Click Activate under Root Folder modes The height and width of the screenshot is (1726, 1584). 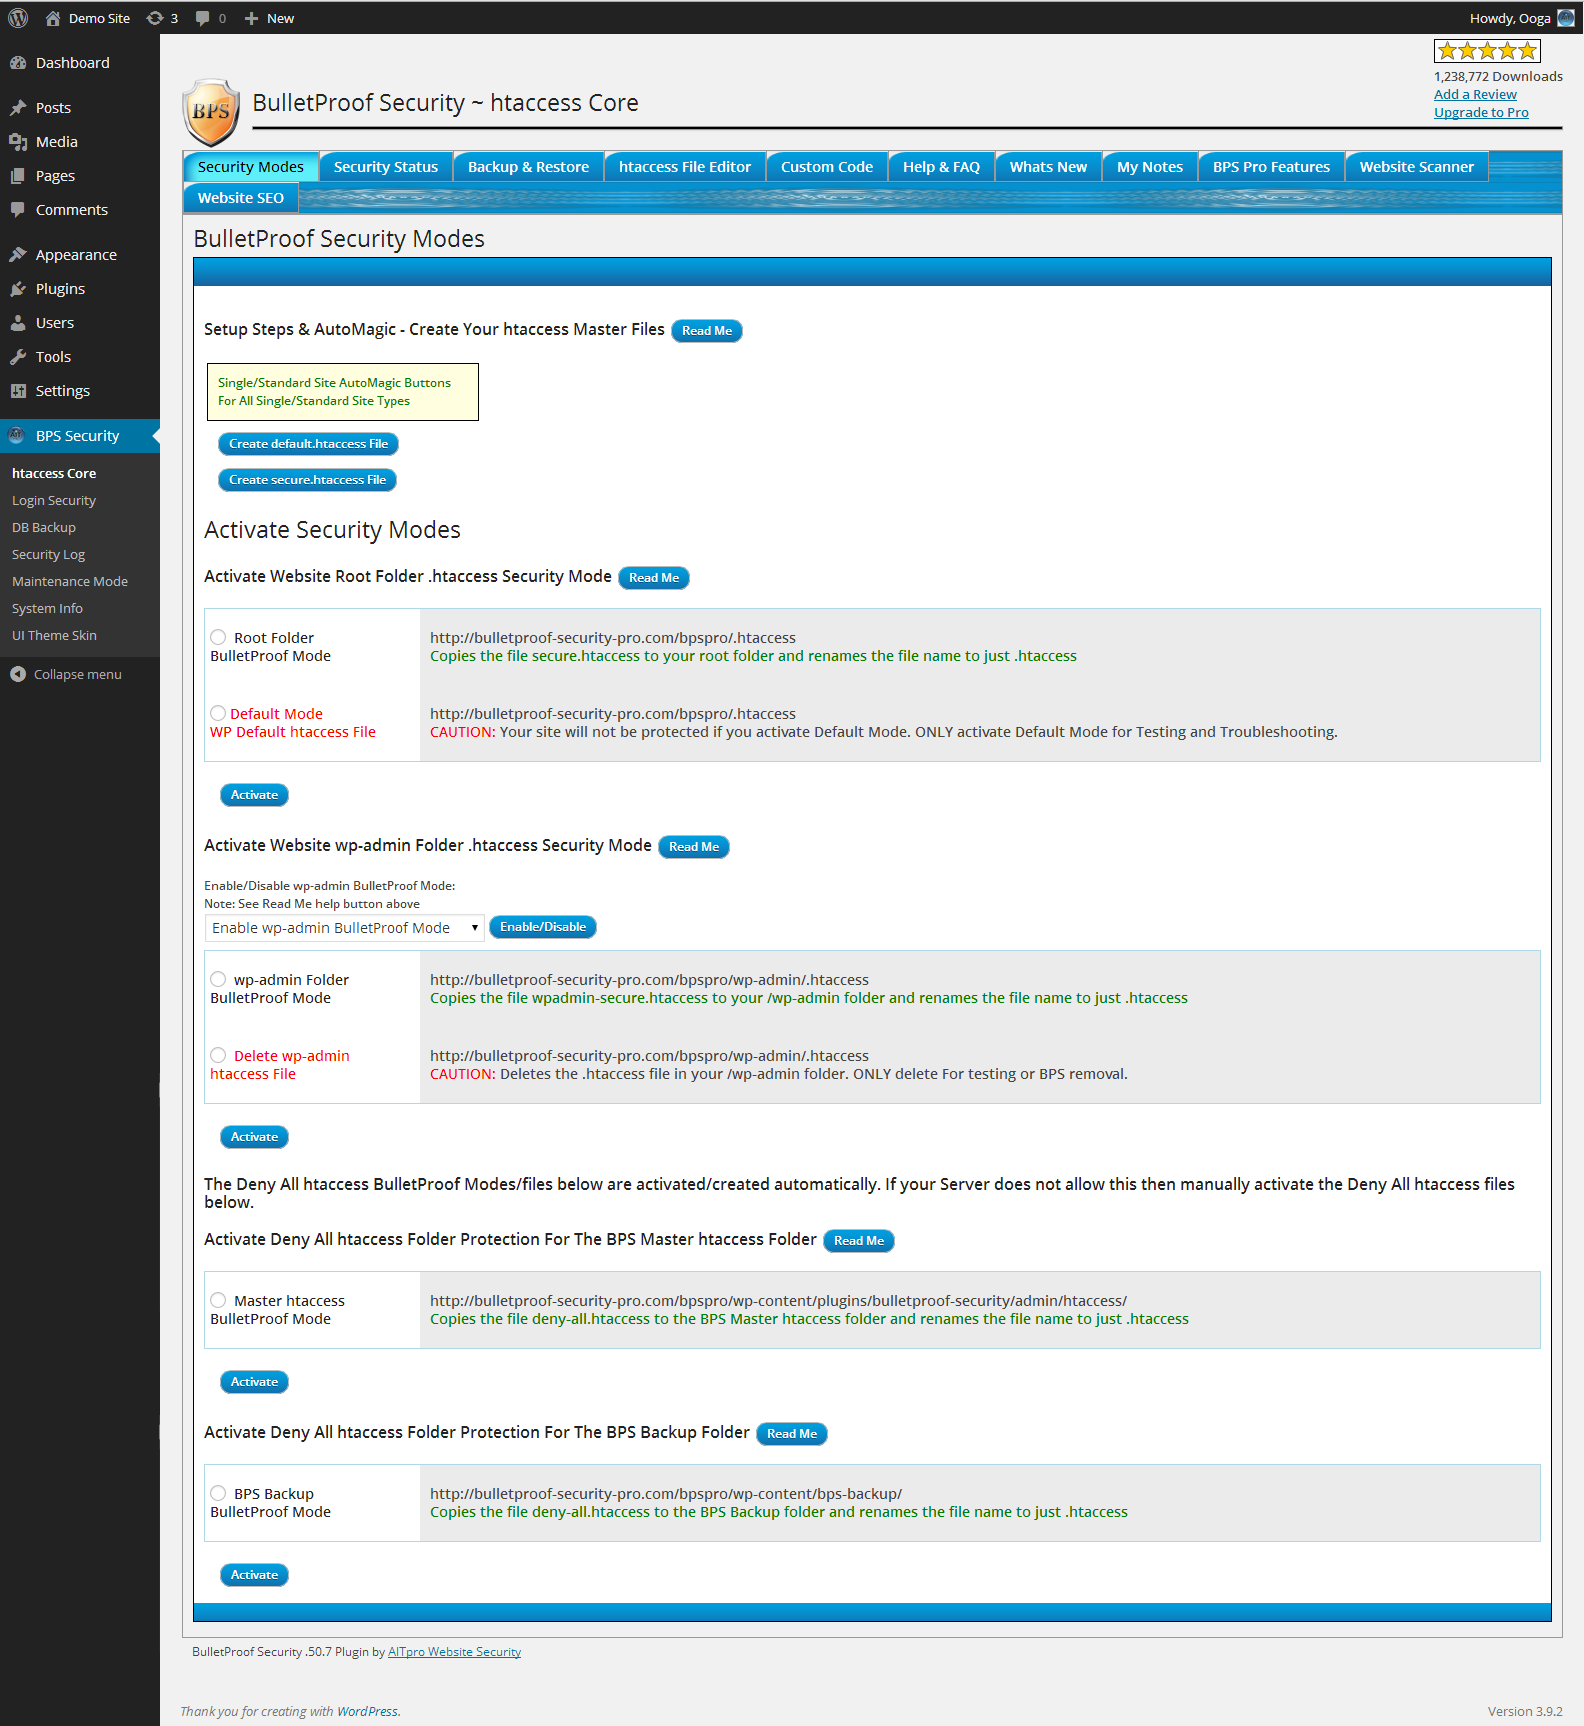click(254, 795)
